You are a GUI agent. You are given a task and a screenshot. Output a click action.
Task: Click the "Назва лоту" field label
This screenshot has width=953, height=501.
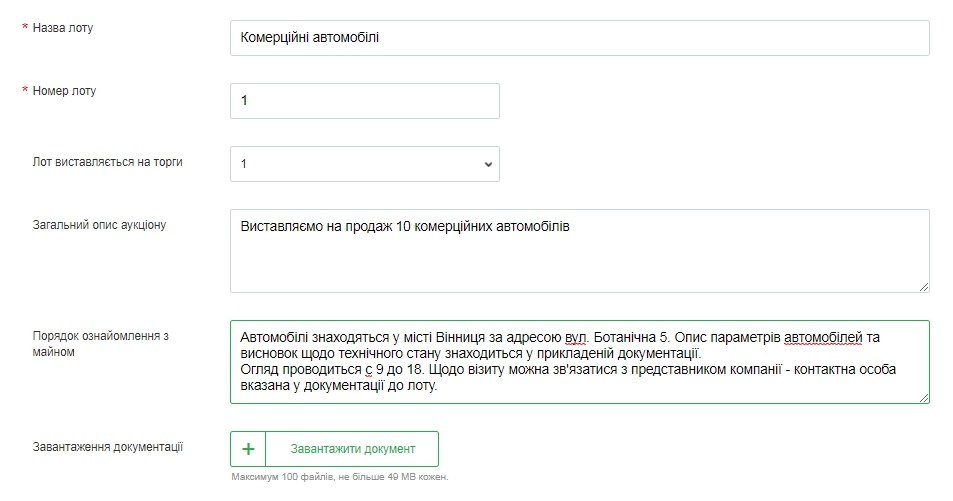(63, 28)
